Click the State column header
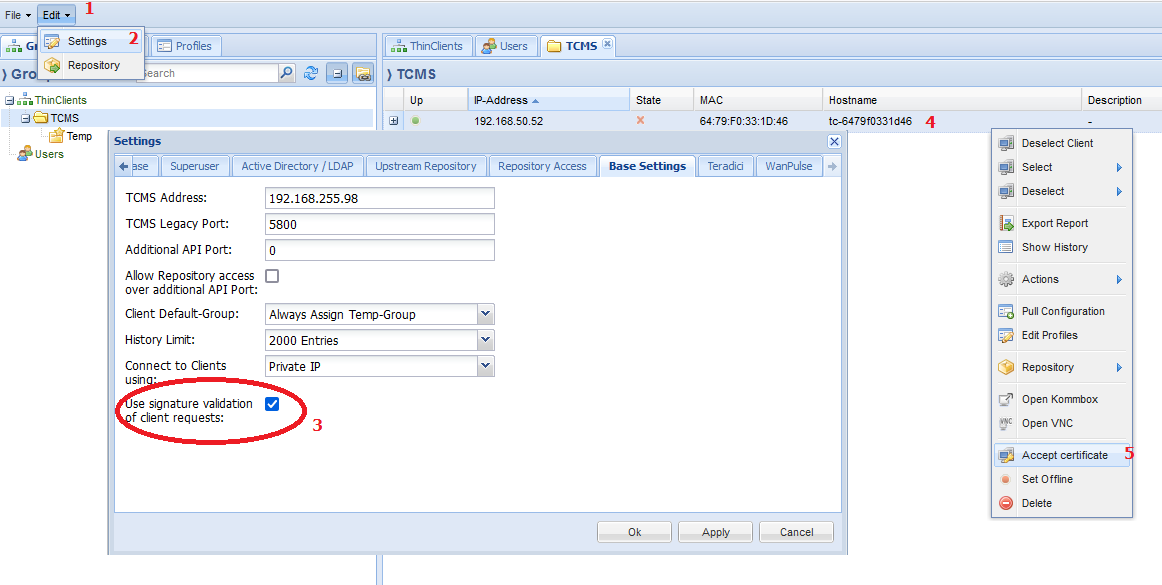 tap(661, 100)
